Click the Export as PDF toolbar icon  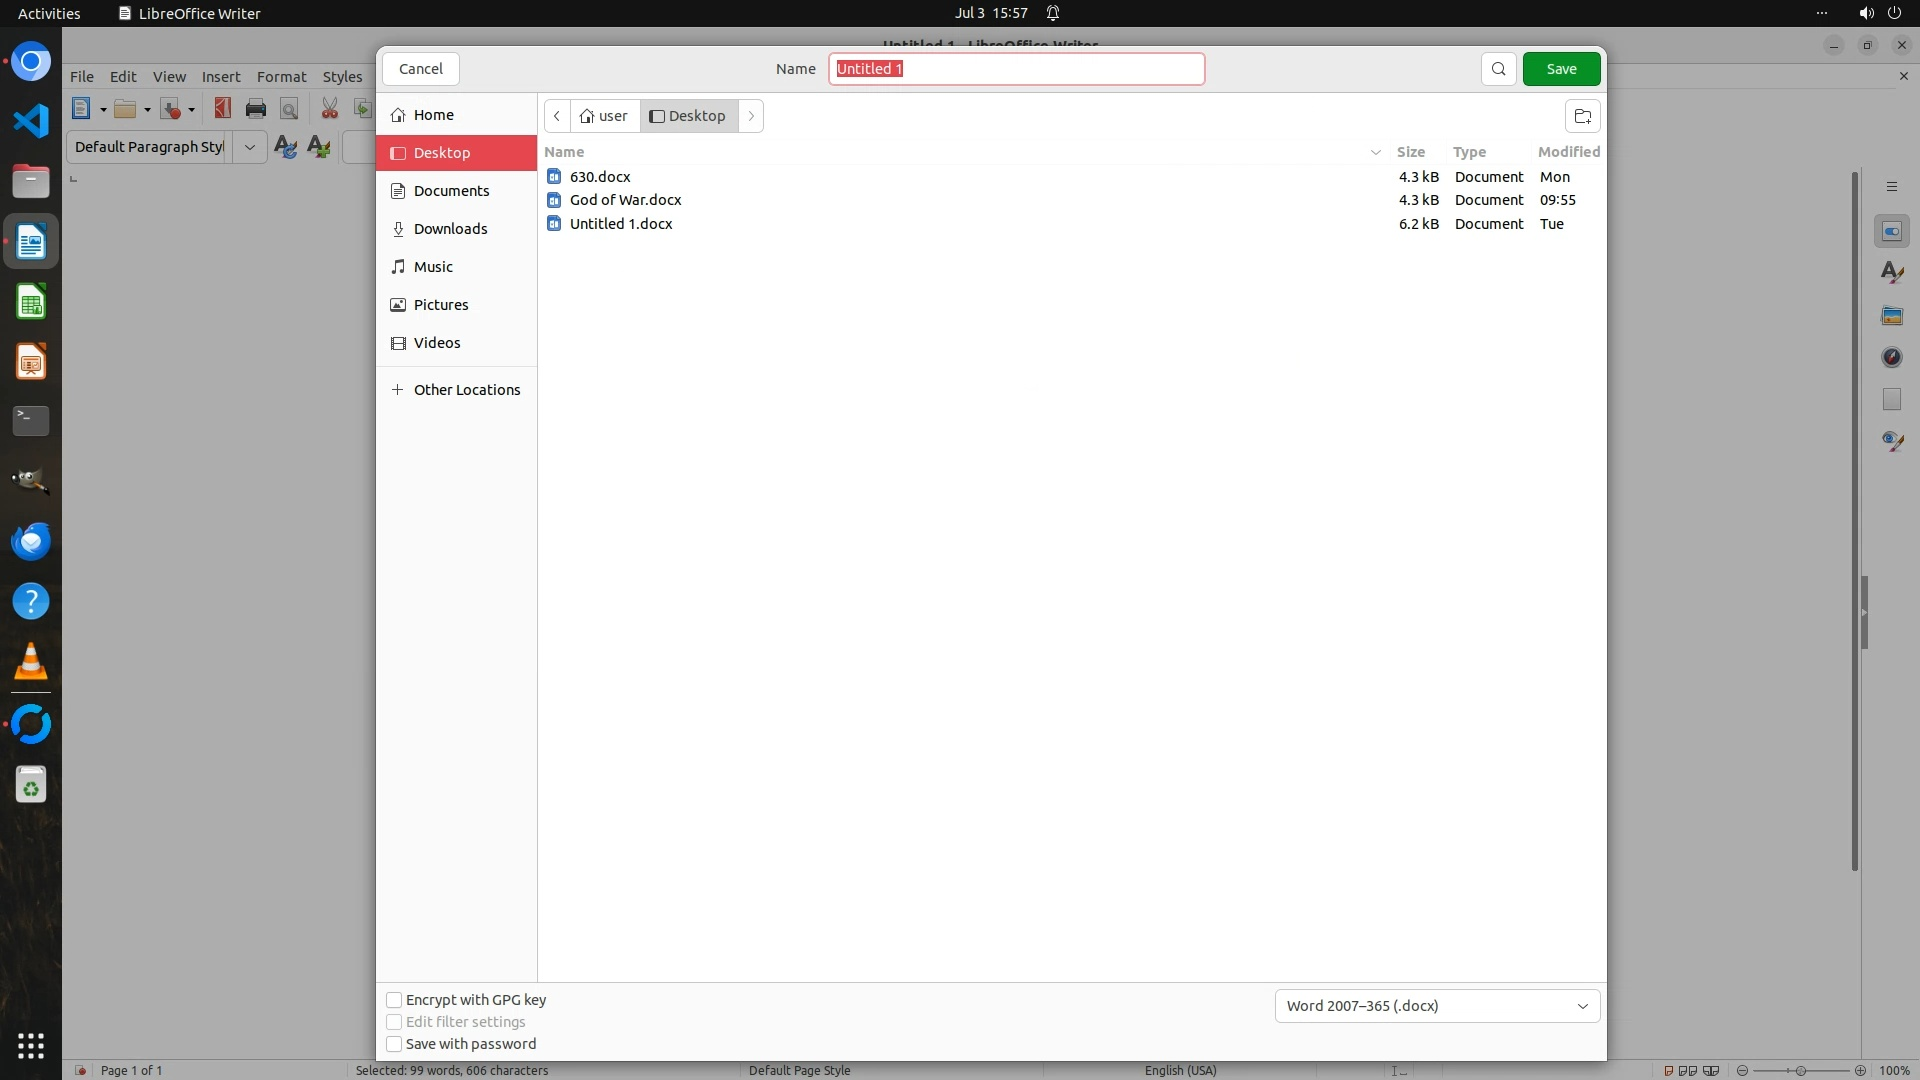(x=222, y=108)
